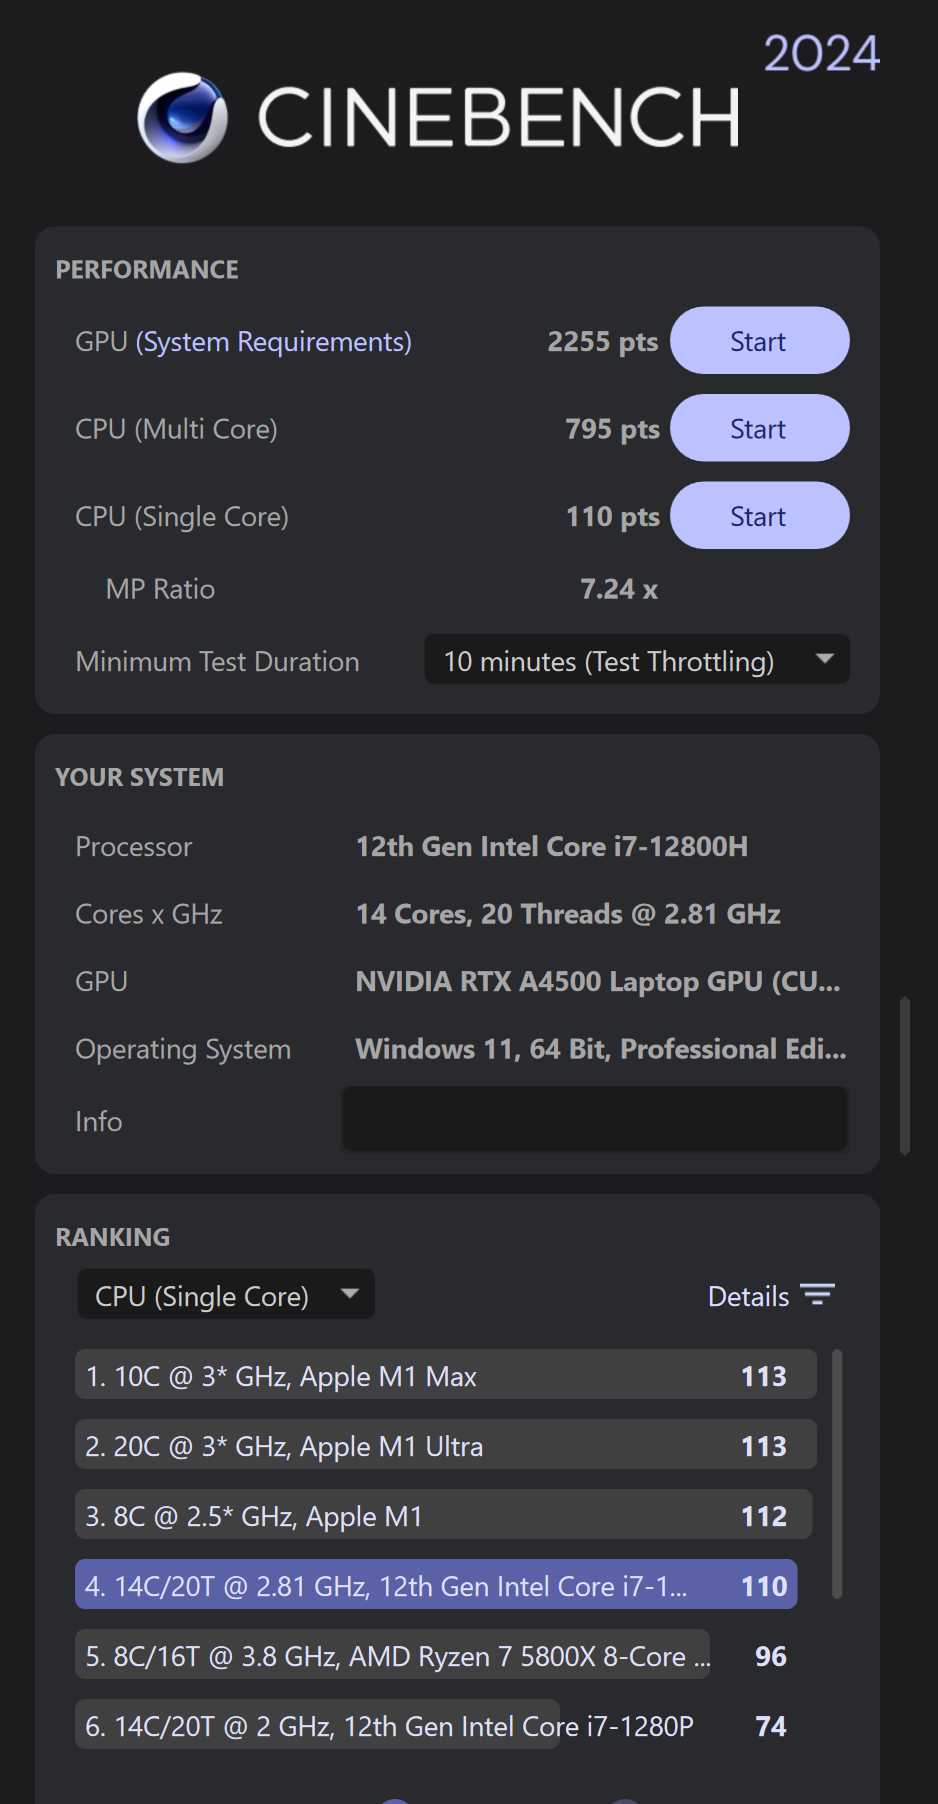Screen dimensions: 938x1804
Task: Click the Details label in Ranking
Action: [748, 1296]
